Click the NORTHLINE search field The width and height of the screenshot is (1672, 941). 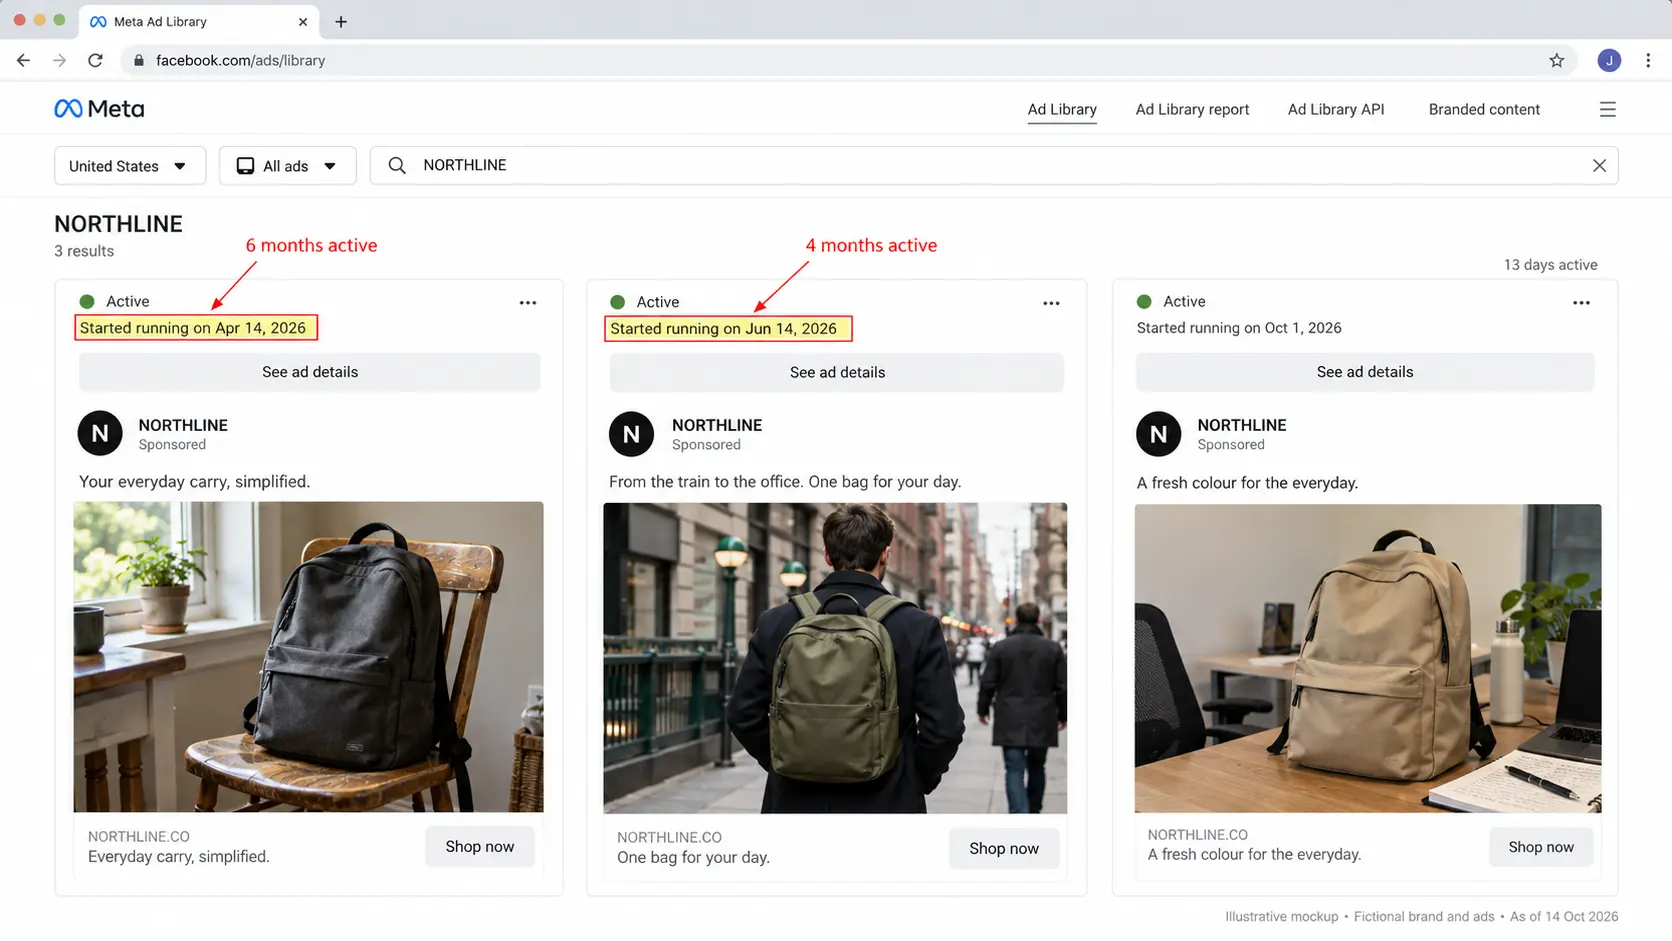[x=994, y=166]
